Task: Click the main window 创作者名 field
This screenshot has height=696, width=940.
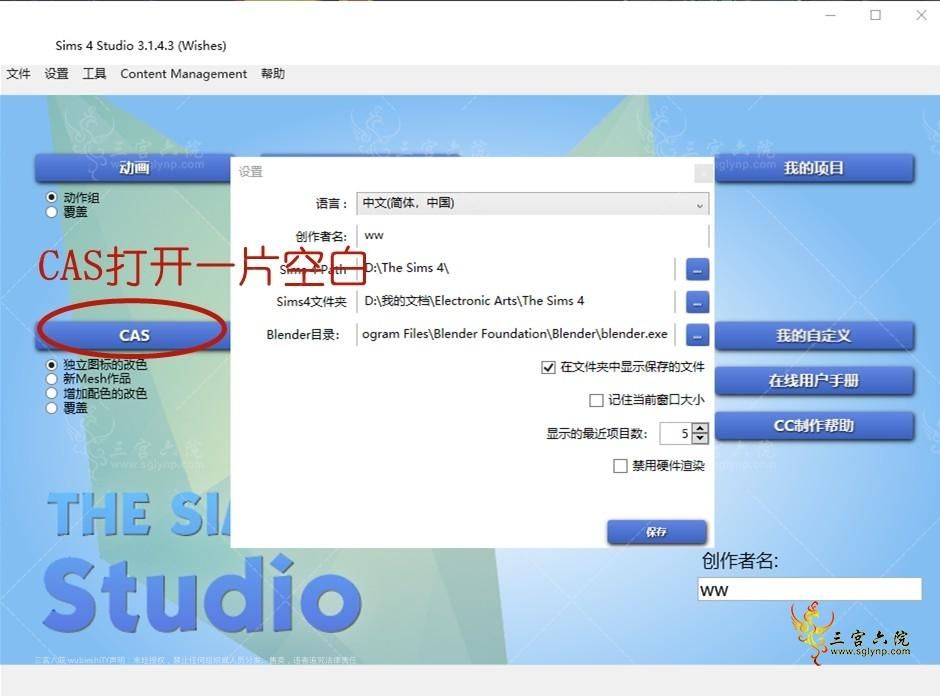Action: click(809, 590)
